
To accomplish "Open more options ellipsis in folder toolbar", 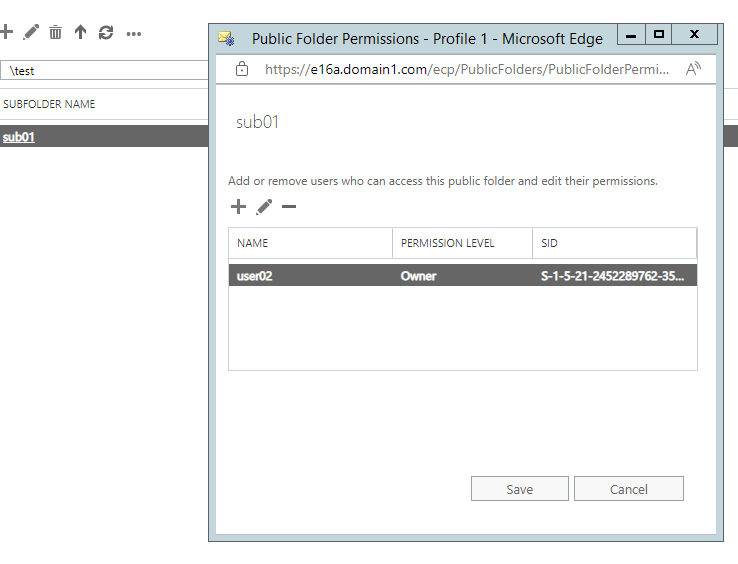I will [134, 34].
